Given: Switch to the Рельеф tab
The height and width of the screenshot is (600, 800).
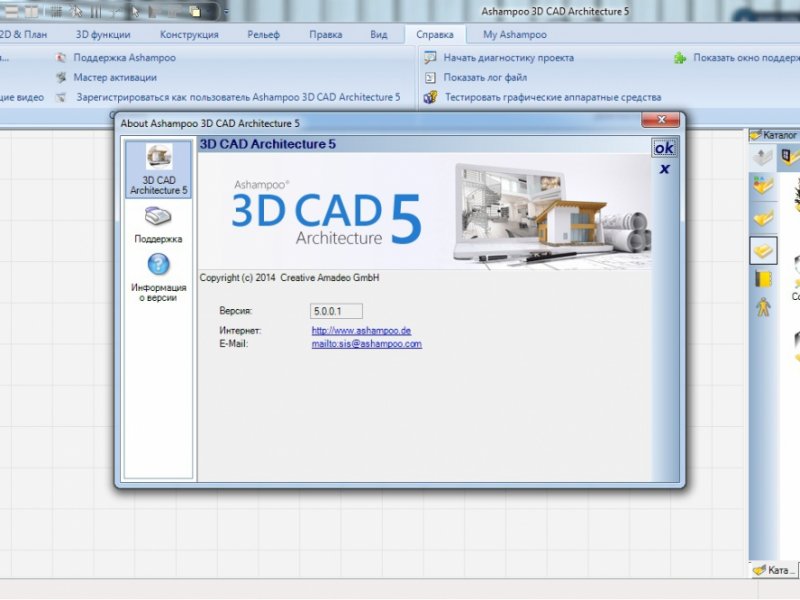Looking at the screenshot, I should coord(264,35).
